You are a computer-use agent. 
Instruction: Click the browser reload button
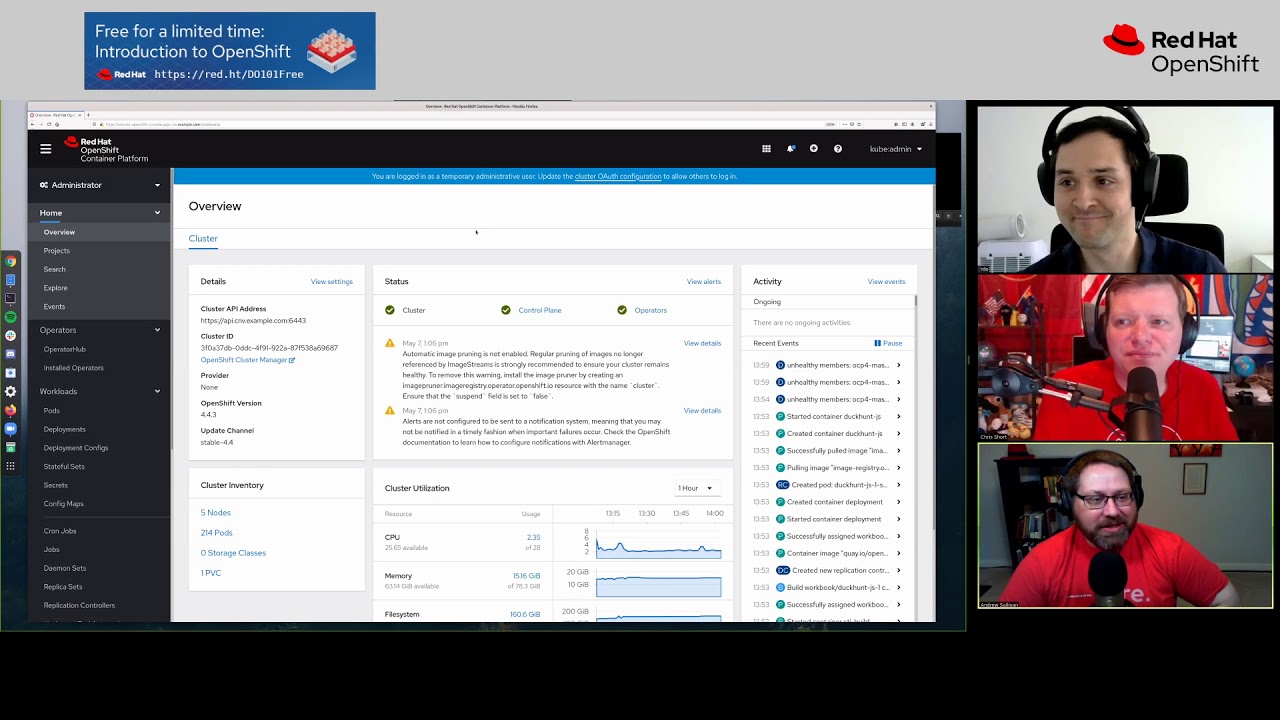pos(49,124)
